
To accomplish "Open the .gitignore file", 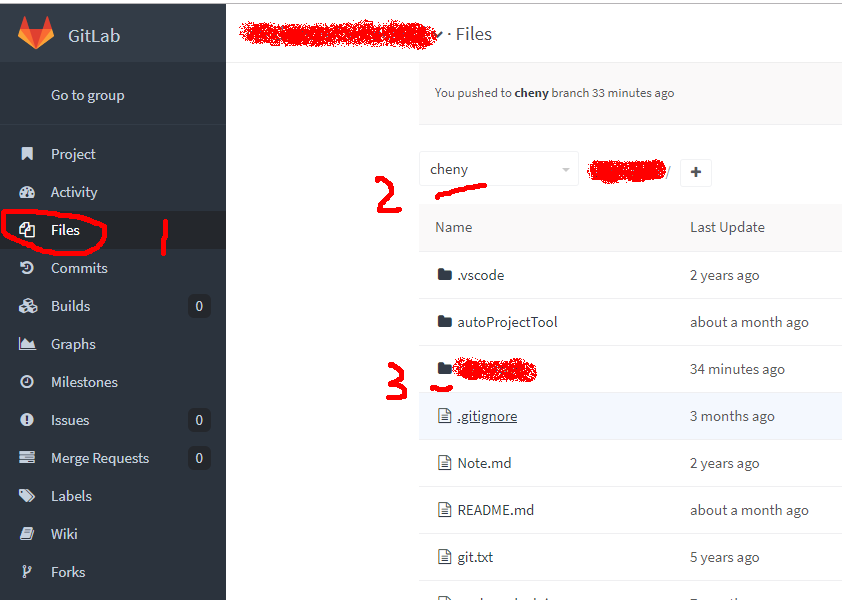I will 487,416.
